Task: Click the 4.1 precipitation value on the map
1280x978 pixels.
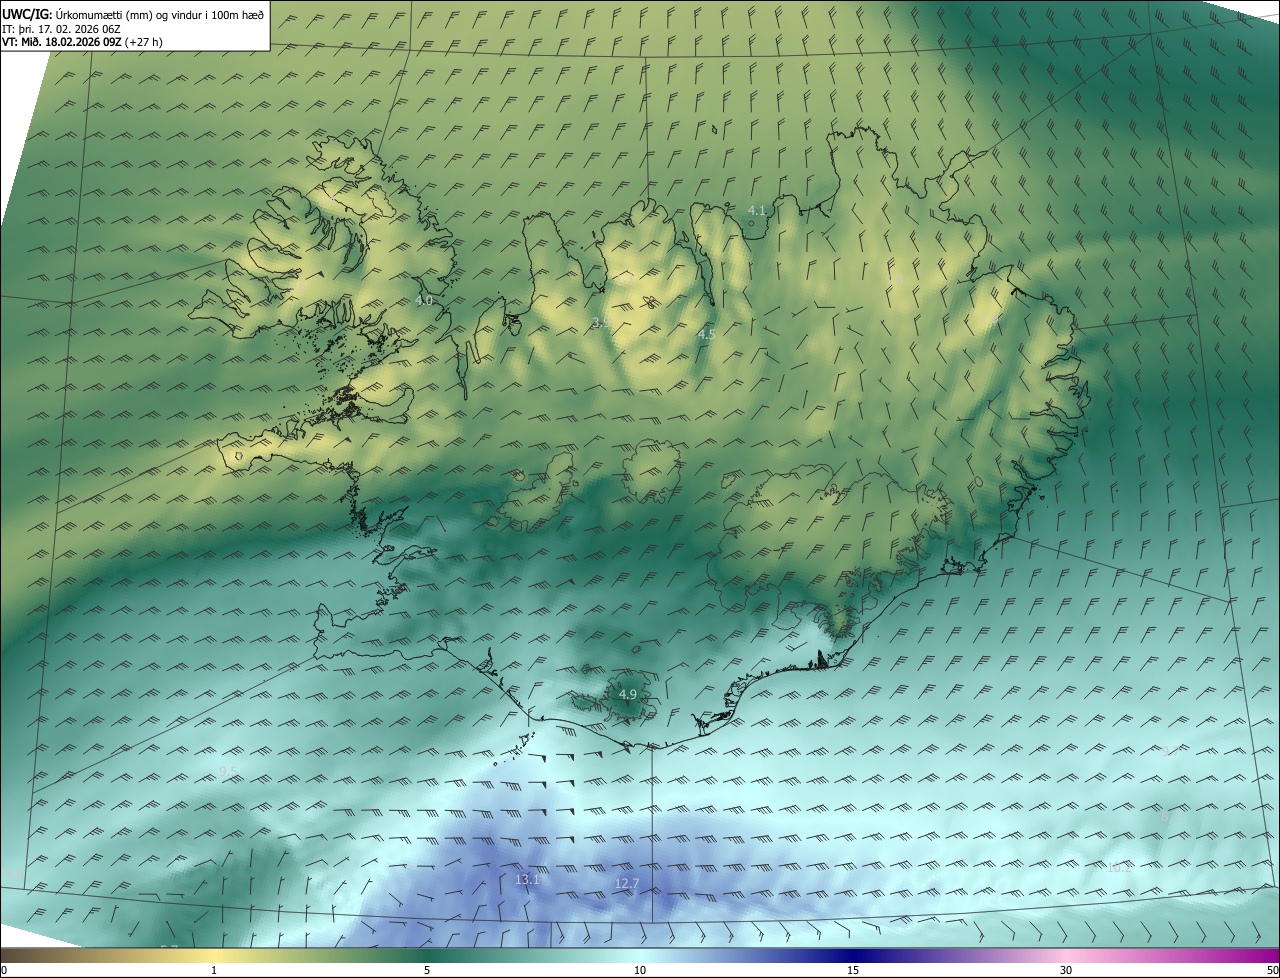Action: pyautogui.click(x=757, y=210)
